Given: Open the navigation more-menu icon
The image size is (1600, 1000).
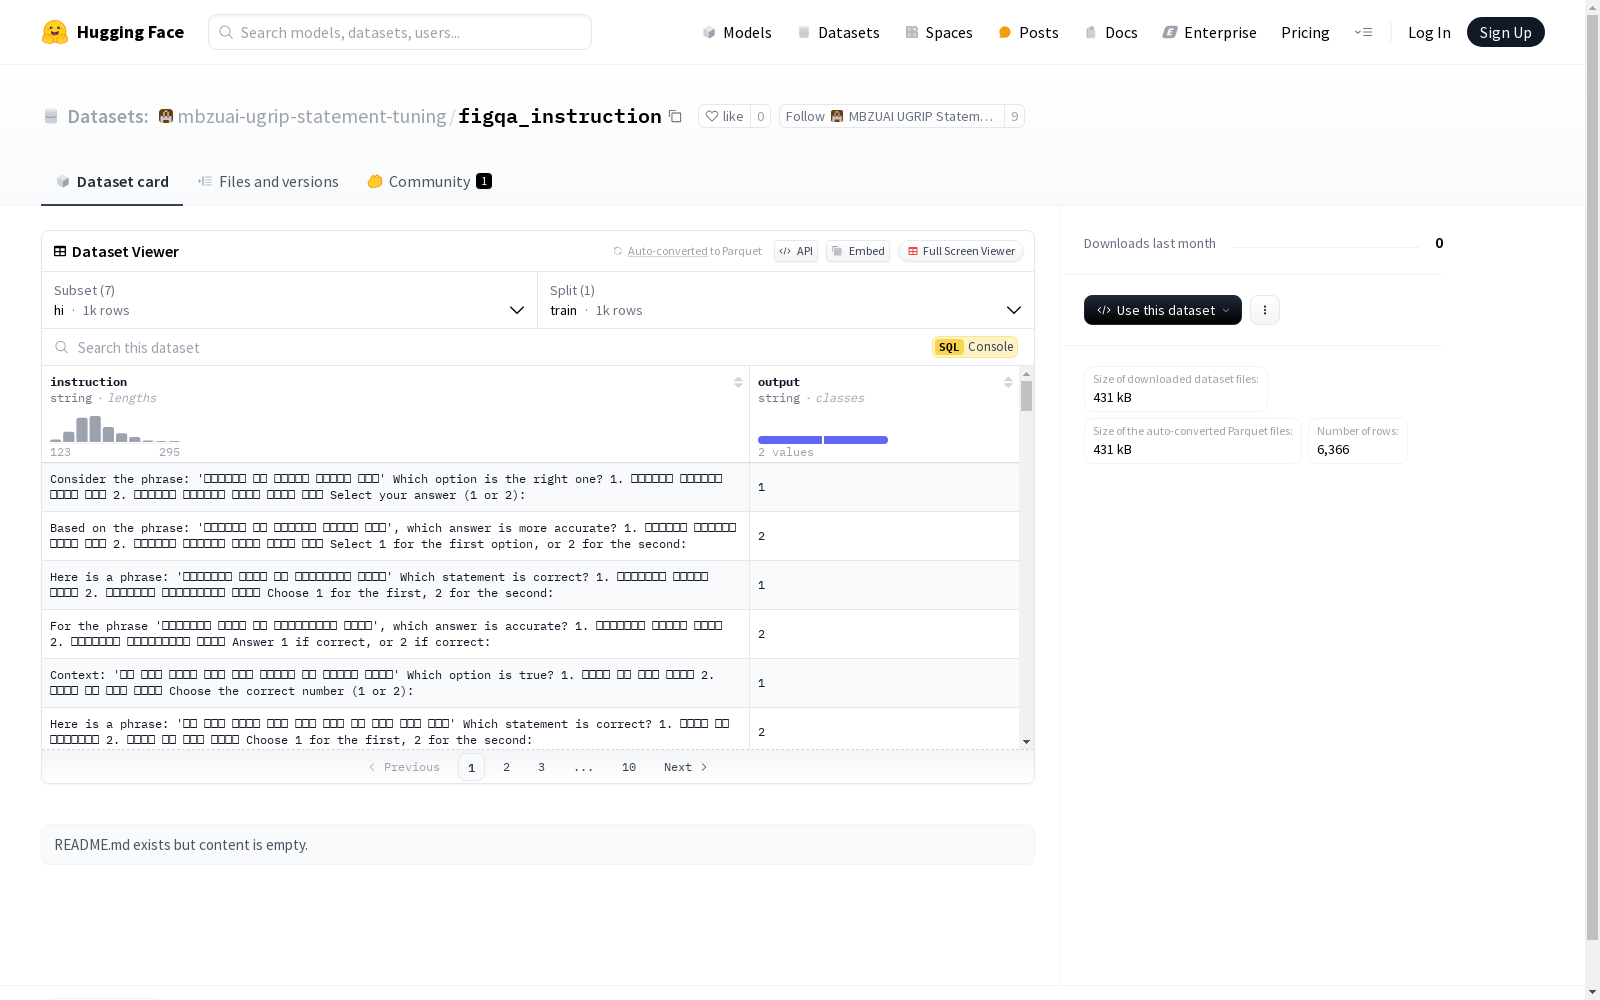Looking at the screenshot, I should pyautogui.click(x=1363, y=32).
